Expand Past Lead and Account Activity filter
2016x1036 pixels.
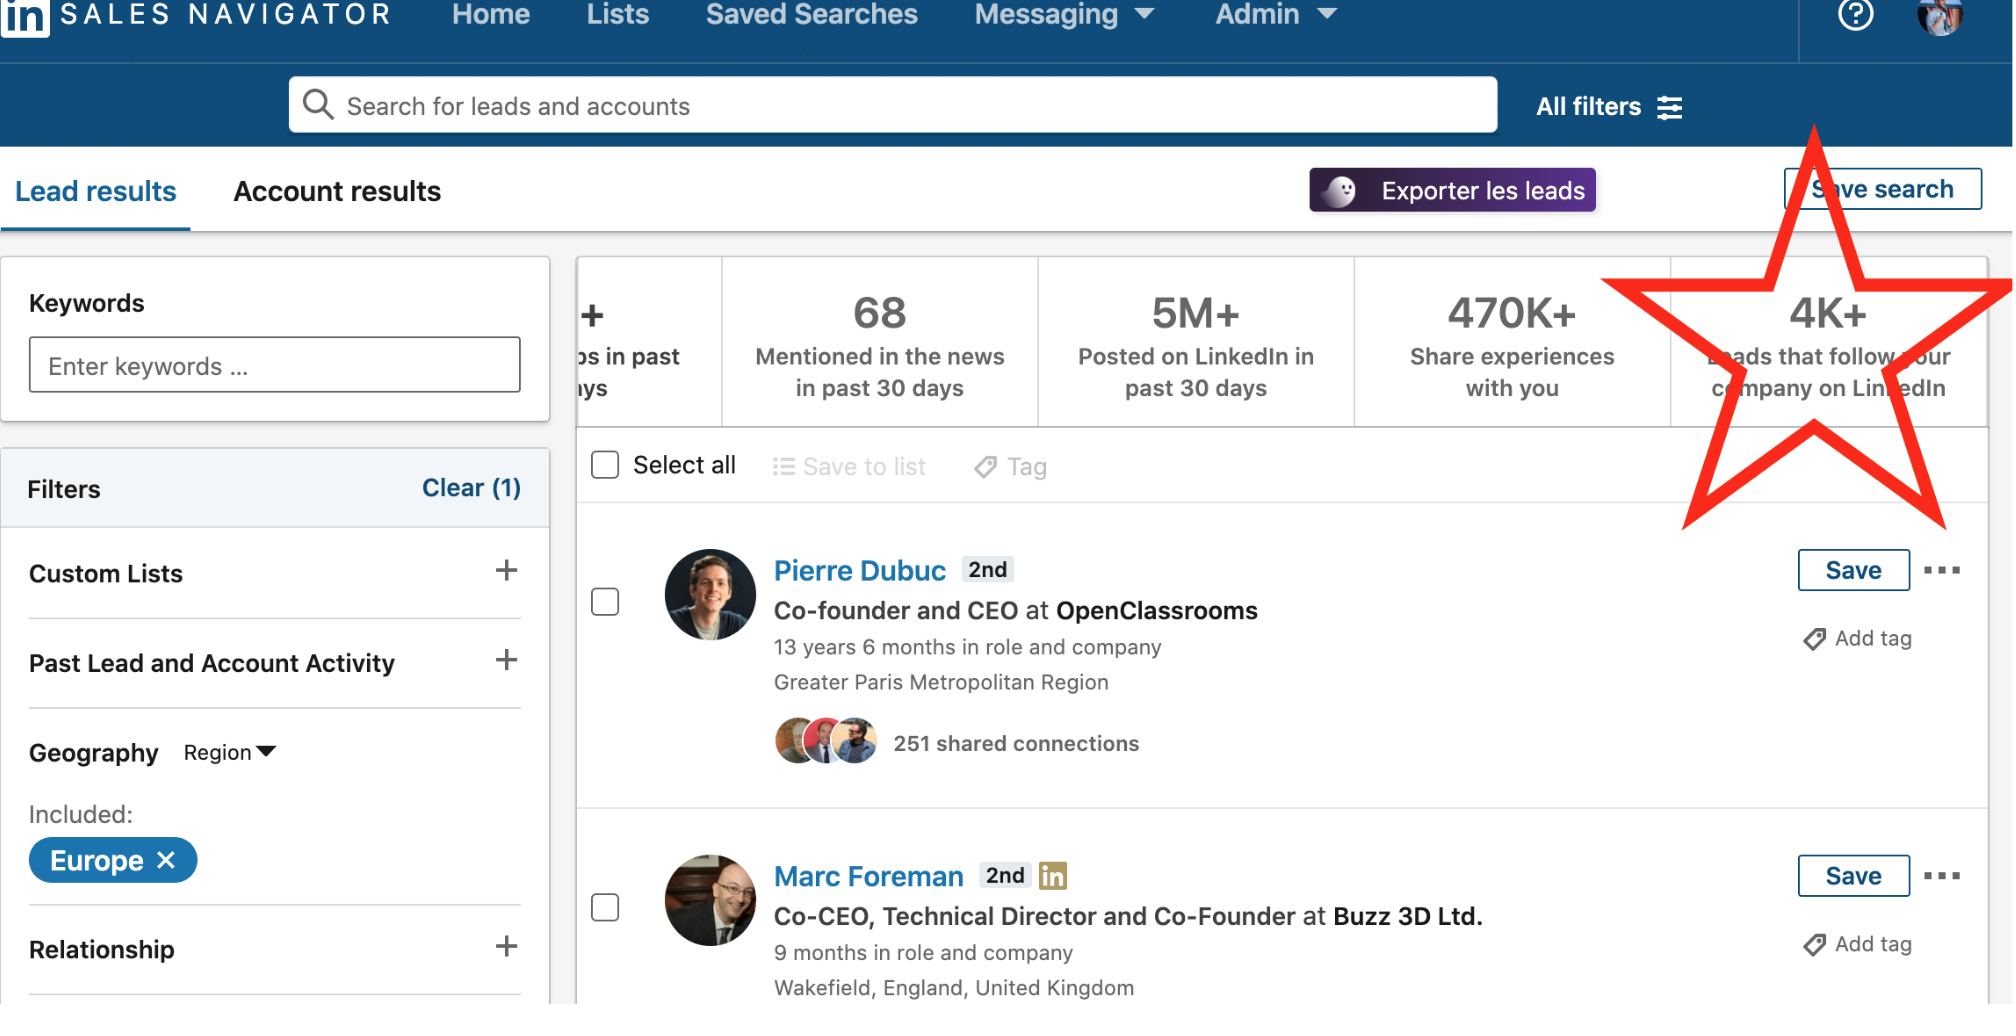tap(507, 660)
